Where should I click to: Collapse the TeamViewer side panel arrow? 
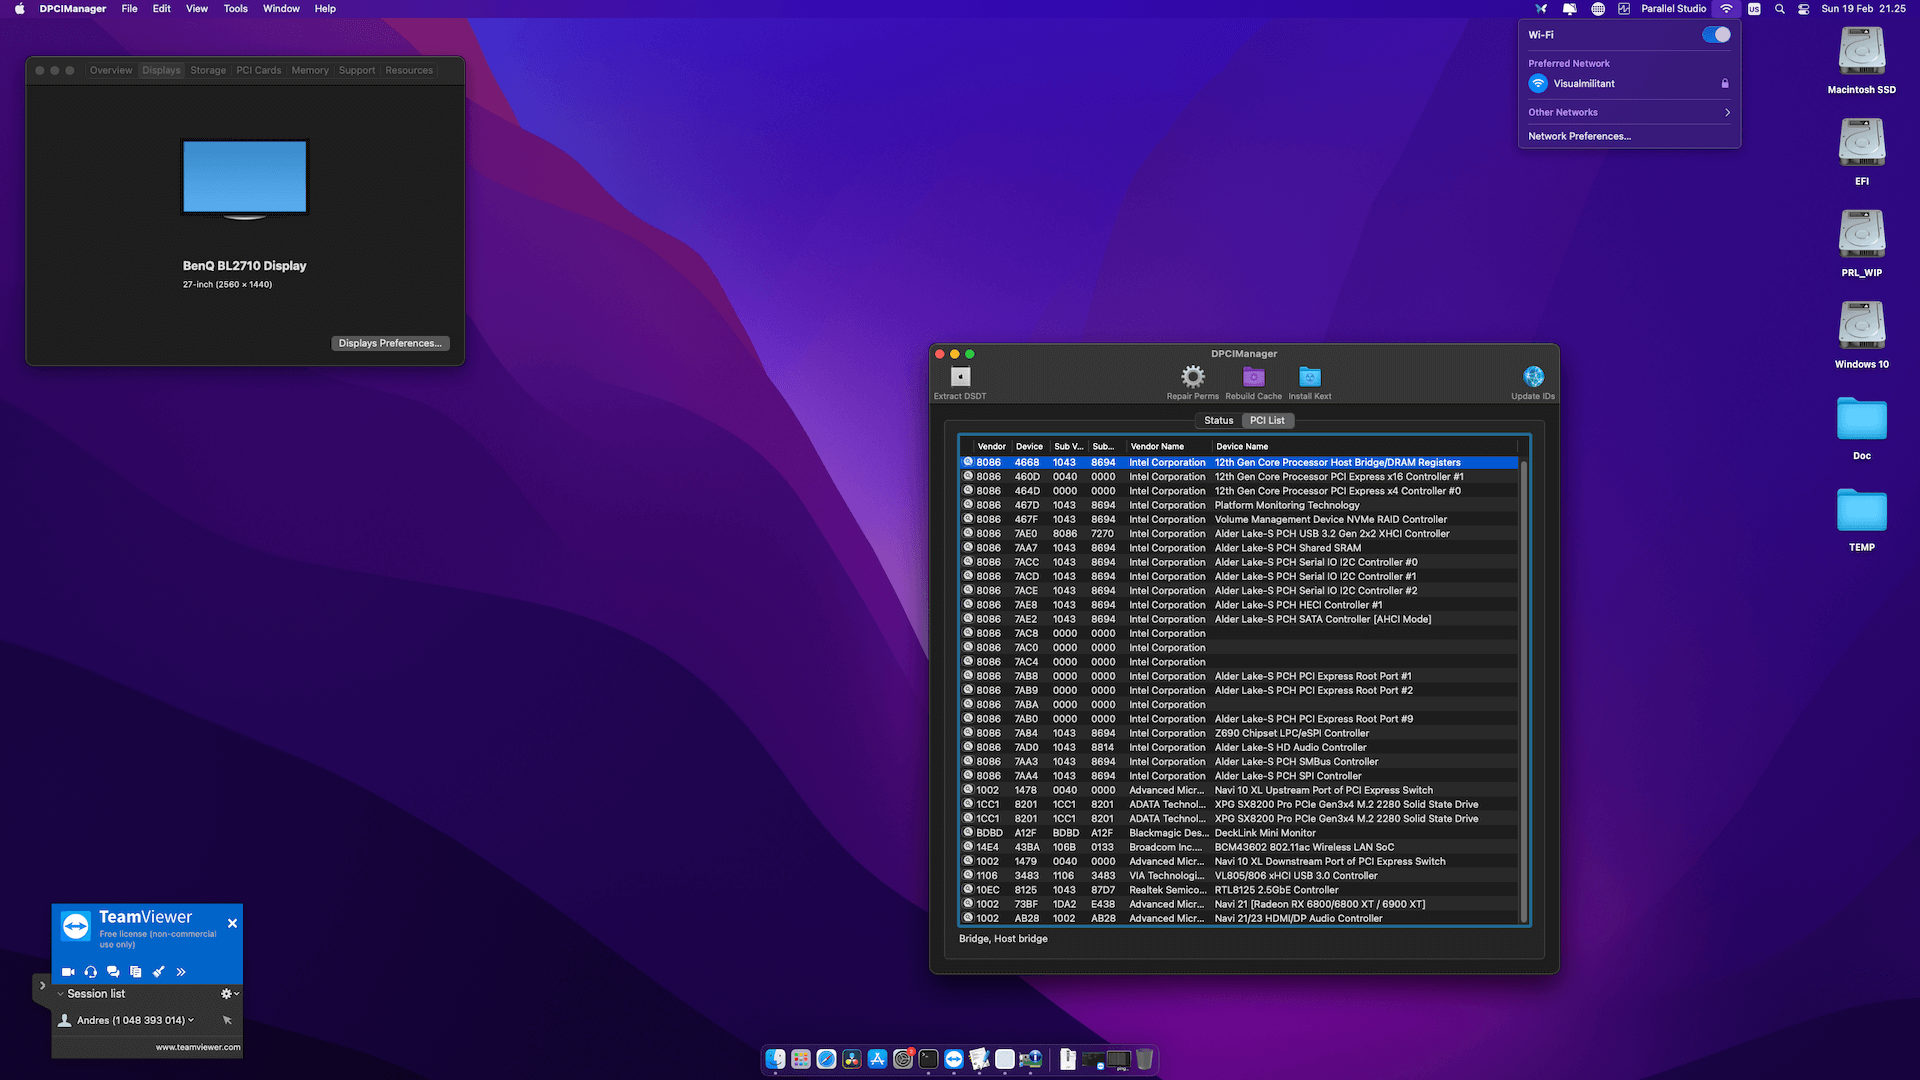42,986
